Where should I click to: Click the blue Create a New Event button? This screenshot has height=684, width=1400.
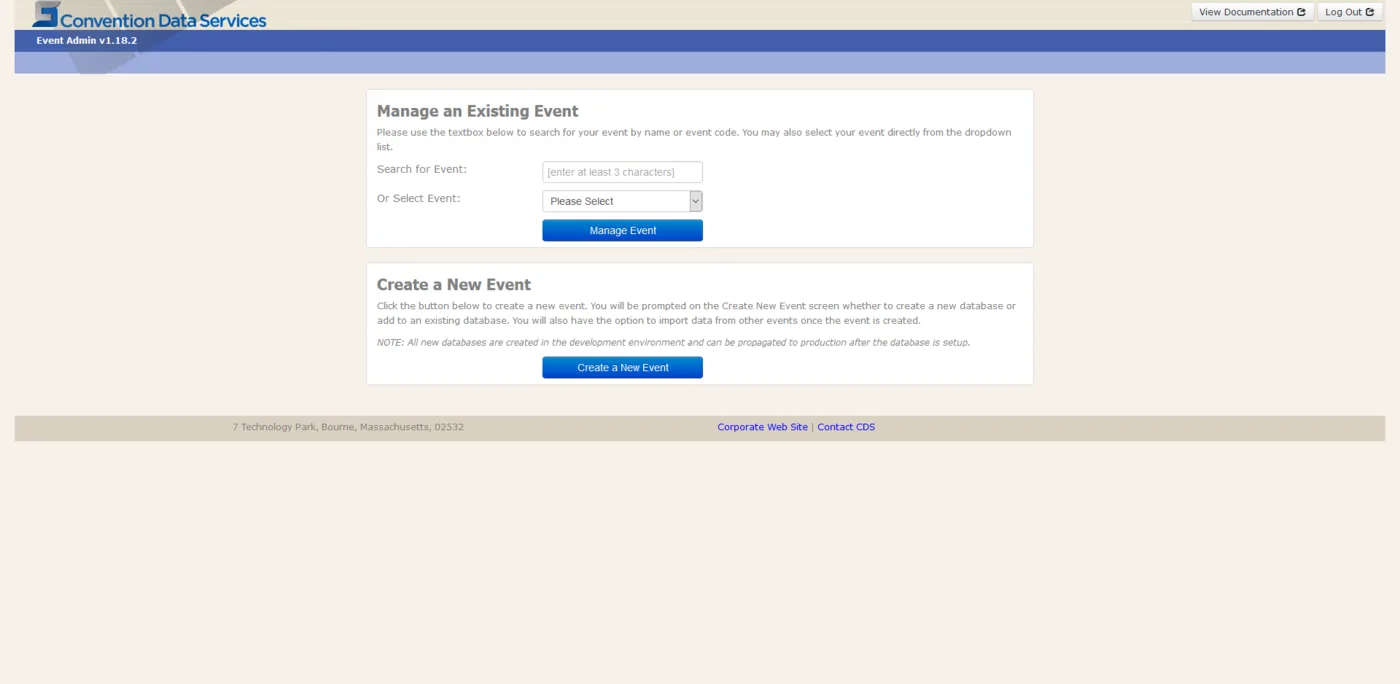[x=622, y=368]
